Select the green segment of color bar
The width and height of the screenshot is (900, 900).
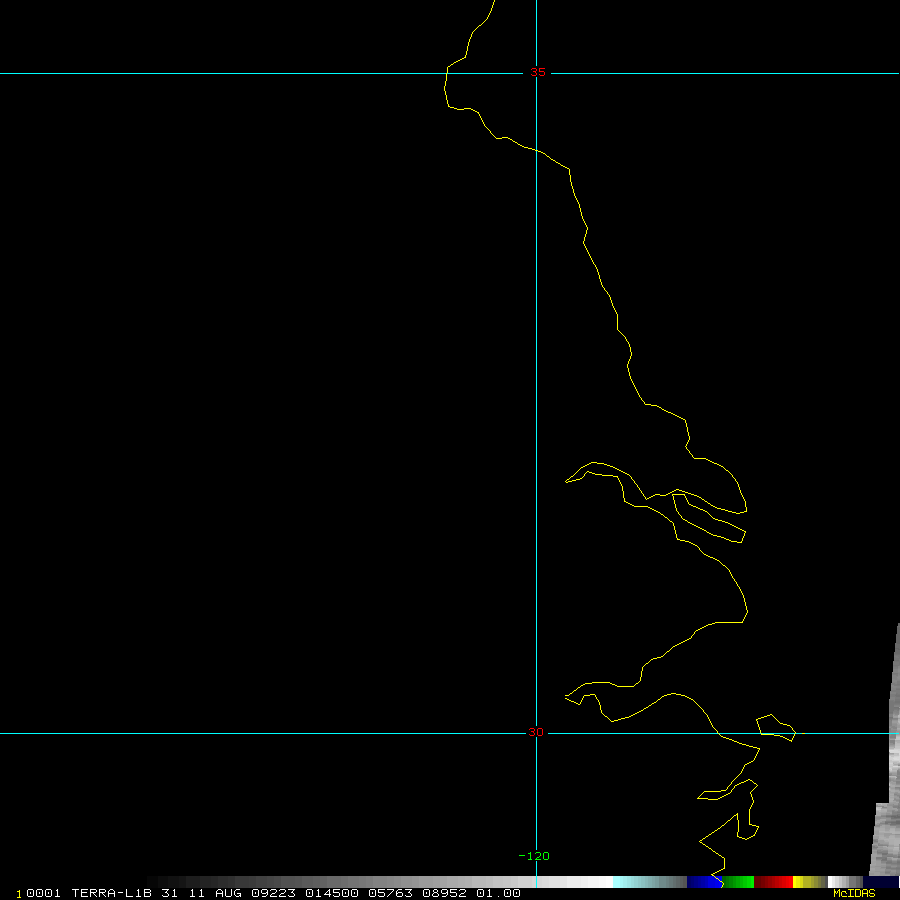[738, 882]
